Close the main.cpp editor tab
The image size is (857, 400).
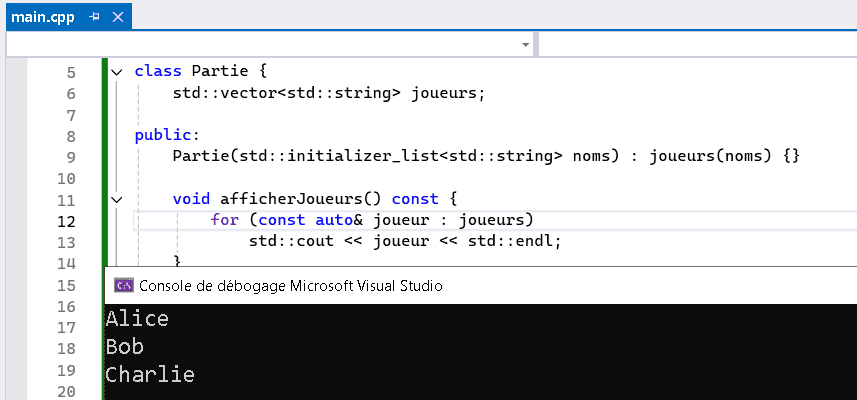(118, 17)
